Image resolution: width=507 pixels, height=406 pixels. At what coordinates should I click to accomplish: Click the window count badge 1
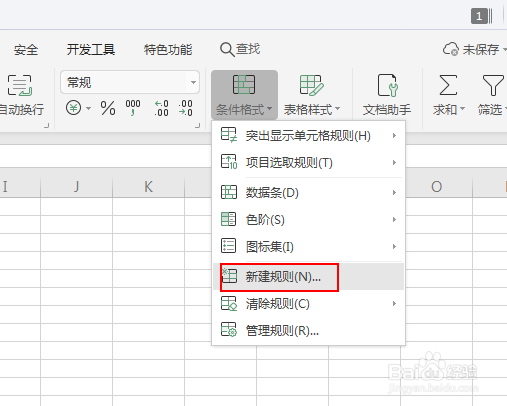[479, 16]
